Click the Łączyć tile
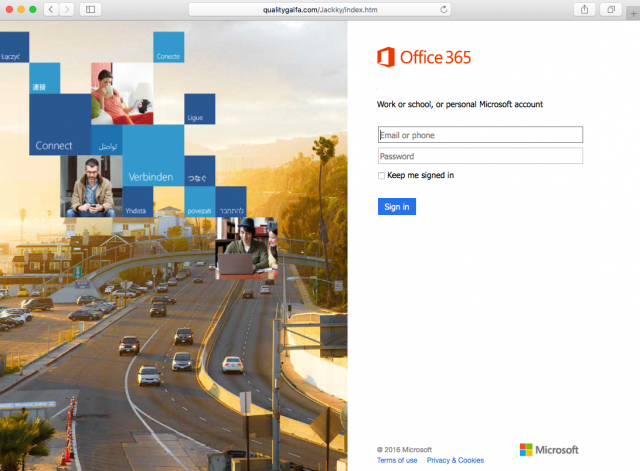The height and width of the screenshot is (471, 640). point(14,47)
